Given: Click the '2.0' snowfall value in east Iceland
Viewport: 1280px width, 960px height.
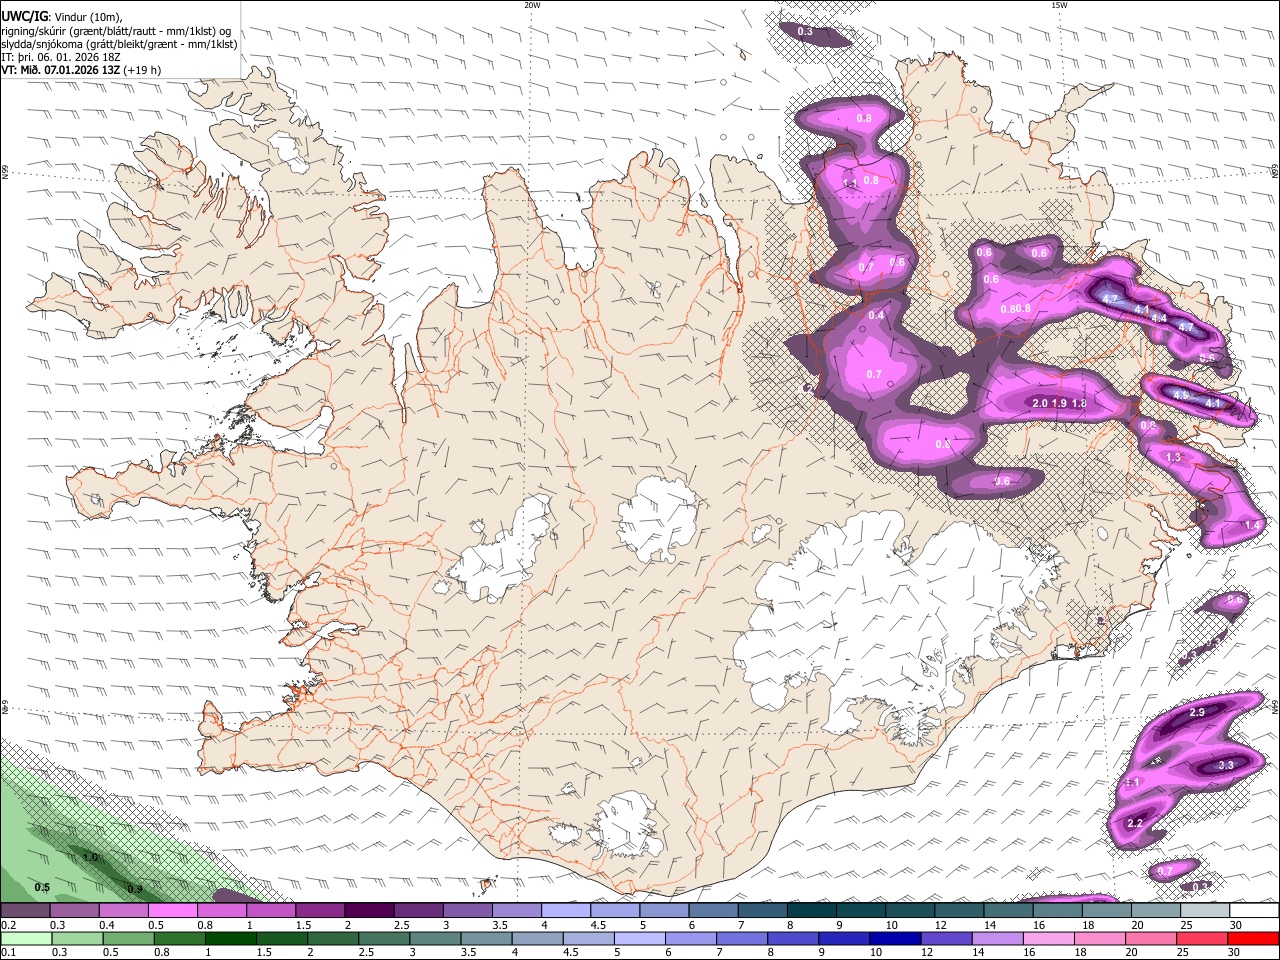Looking at the screenshot, I should click(1040, 403).
